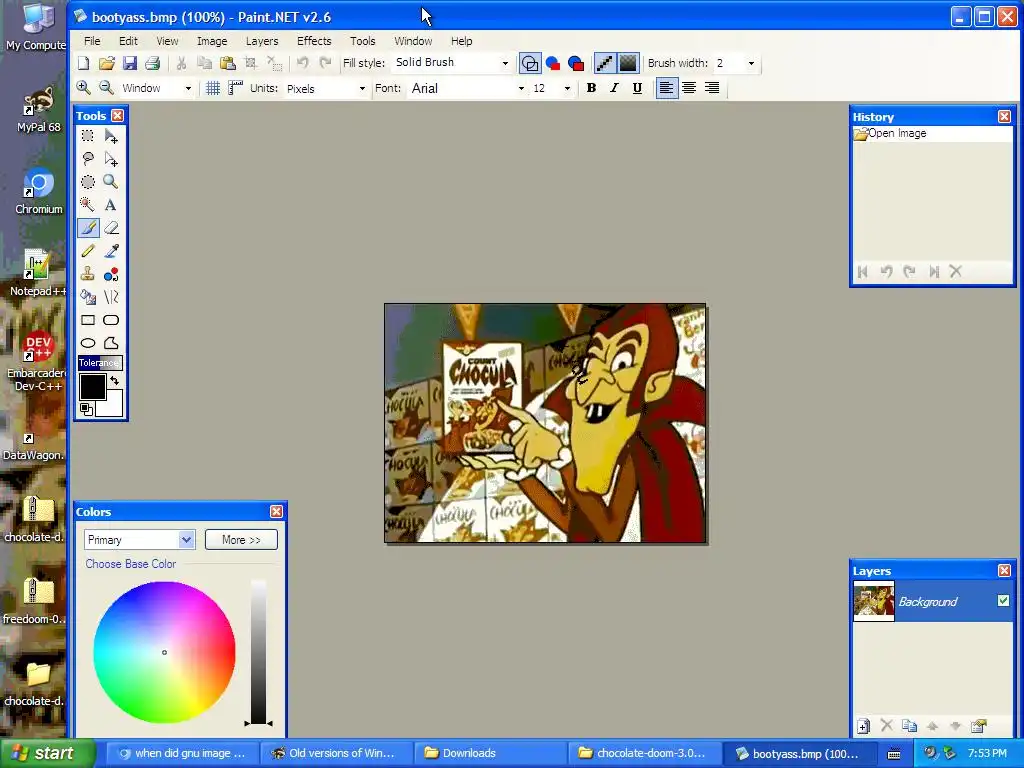
Task: Select the Line/Curve tool
Action: [x=111, y=297]
